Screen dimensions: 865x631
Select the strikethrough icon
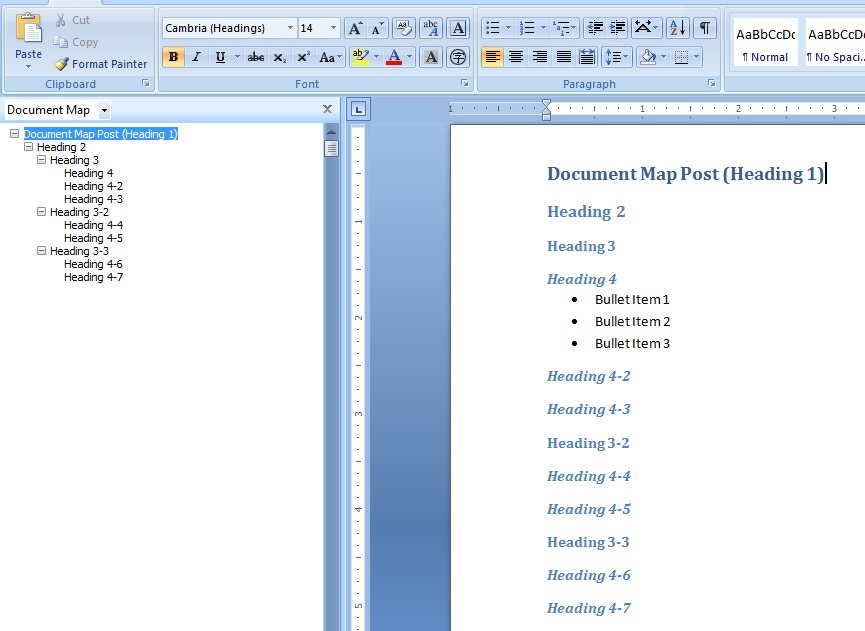tap(255, 57)
